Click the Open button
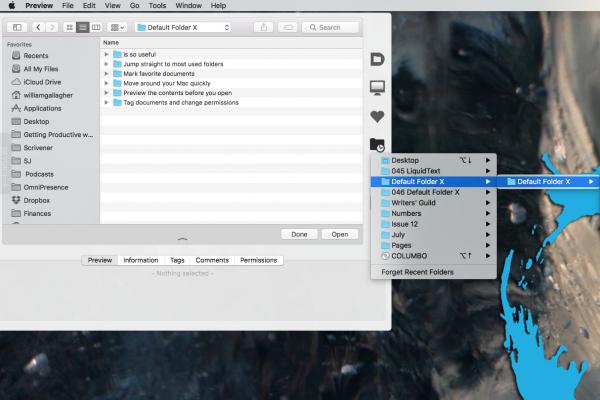 coord(340,234)
